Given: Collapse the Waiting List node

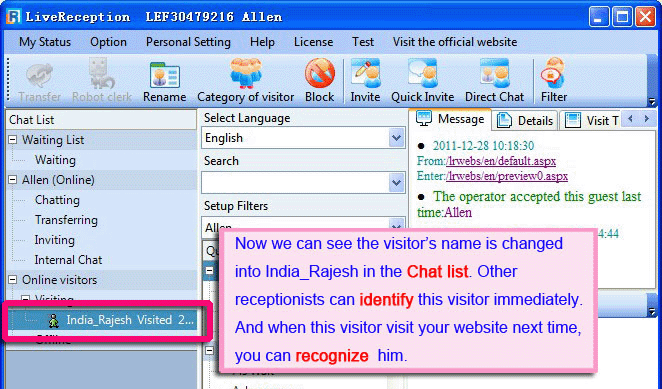Looking at the screenshot, I should (x=13, y=140).
